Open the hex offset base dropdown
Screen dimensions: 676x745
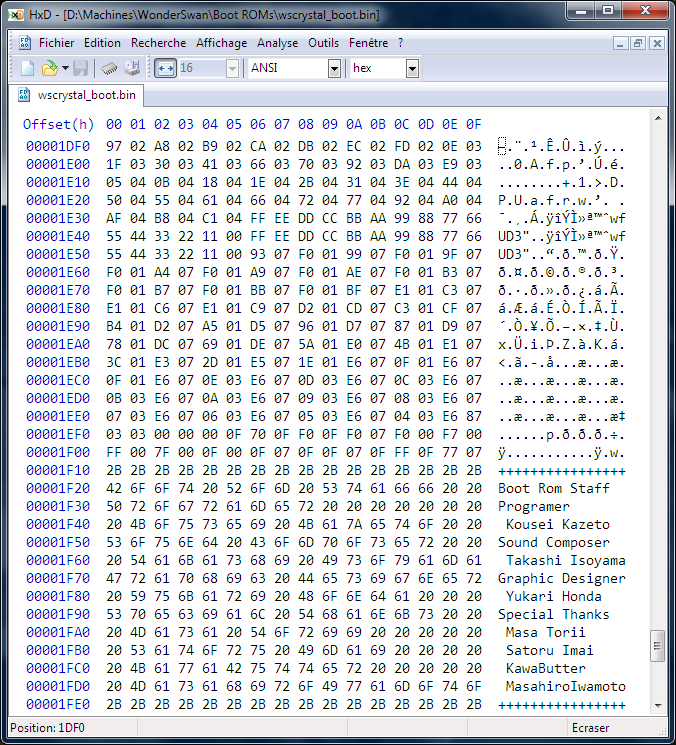point(412,68)
